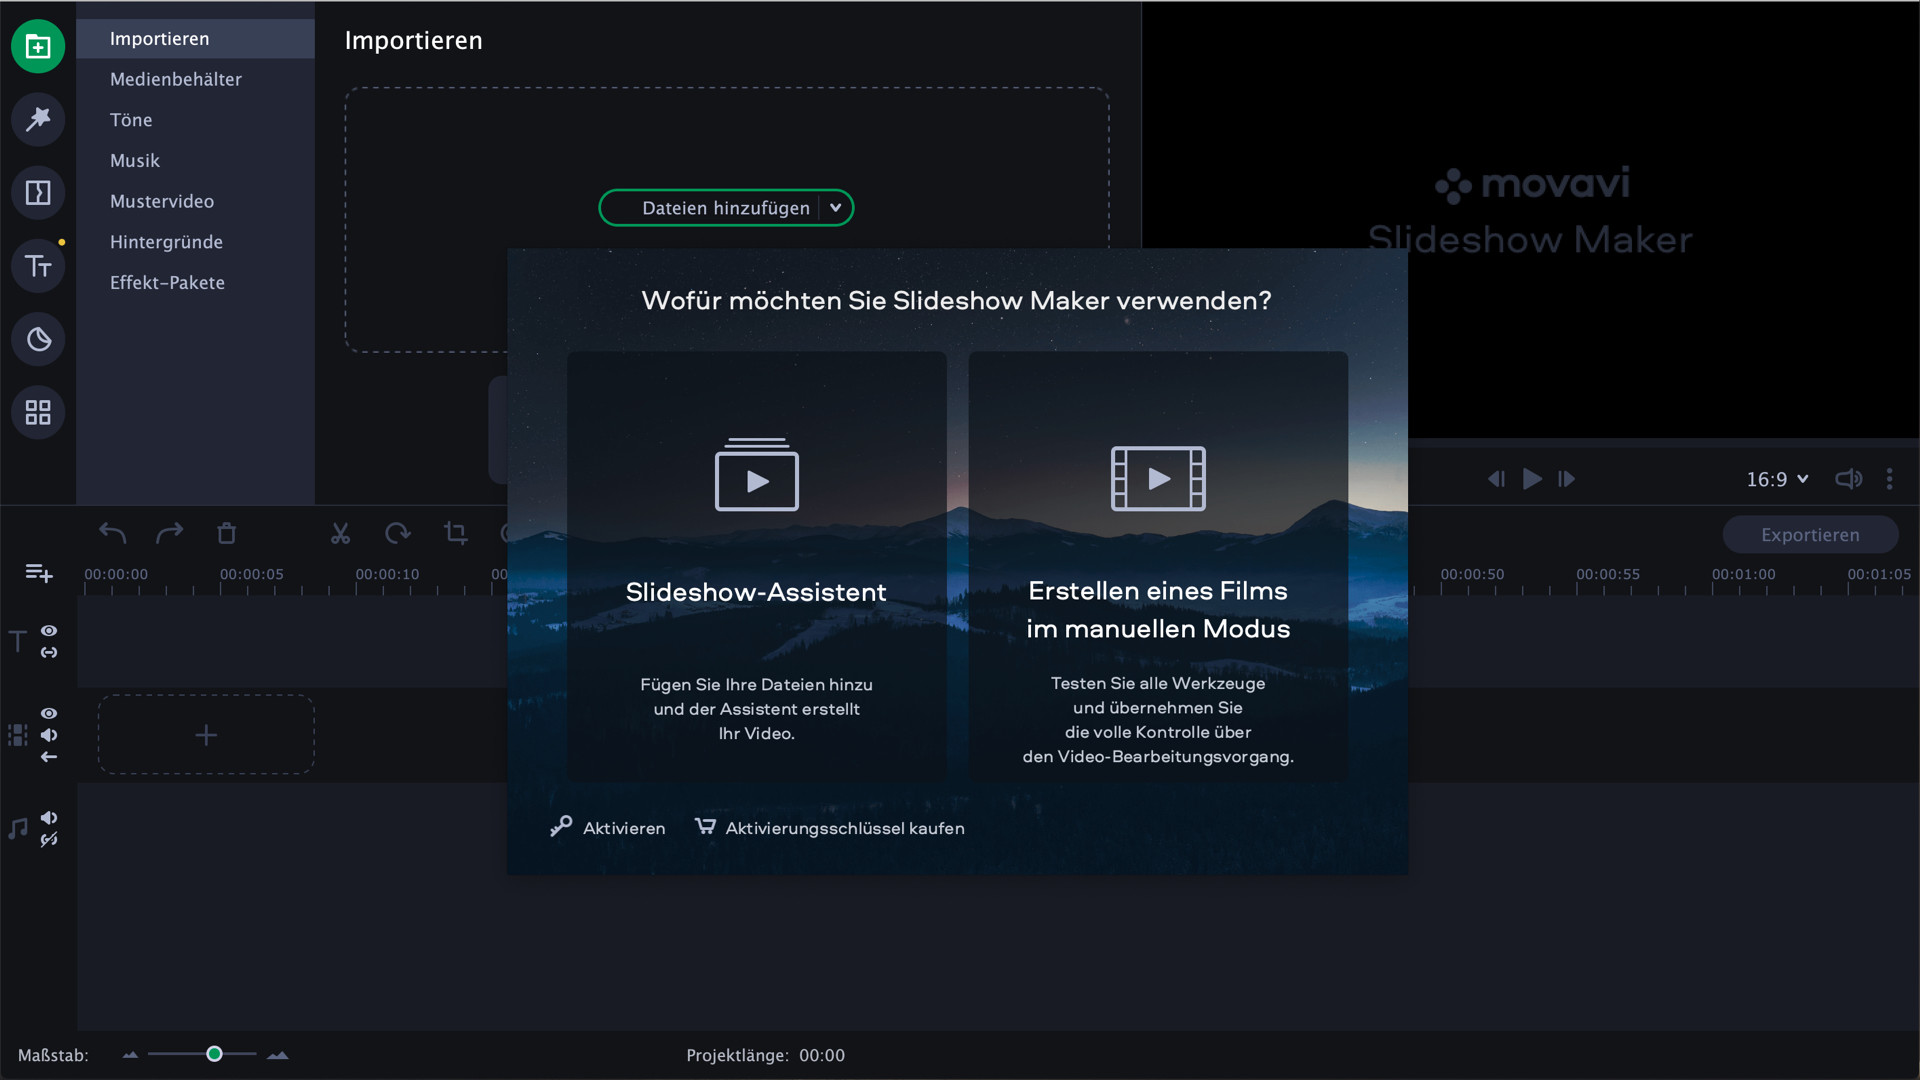1920x1080 pixels.
Task: Select the Undo icon in the toolbar
Action: point(112,533)
